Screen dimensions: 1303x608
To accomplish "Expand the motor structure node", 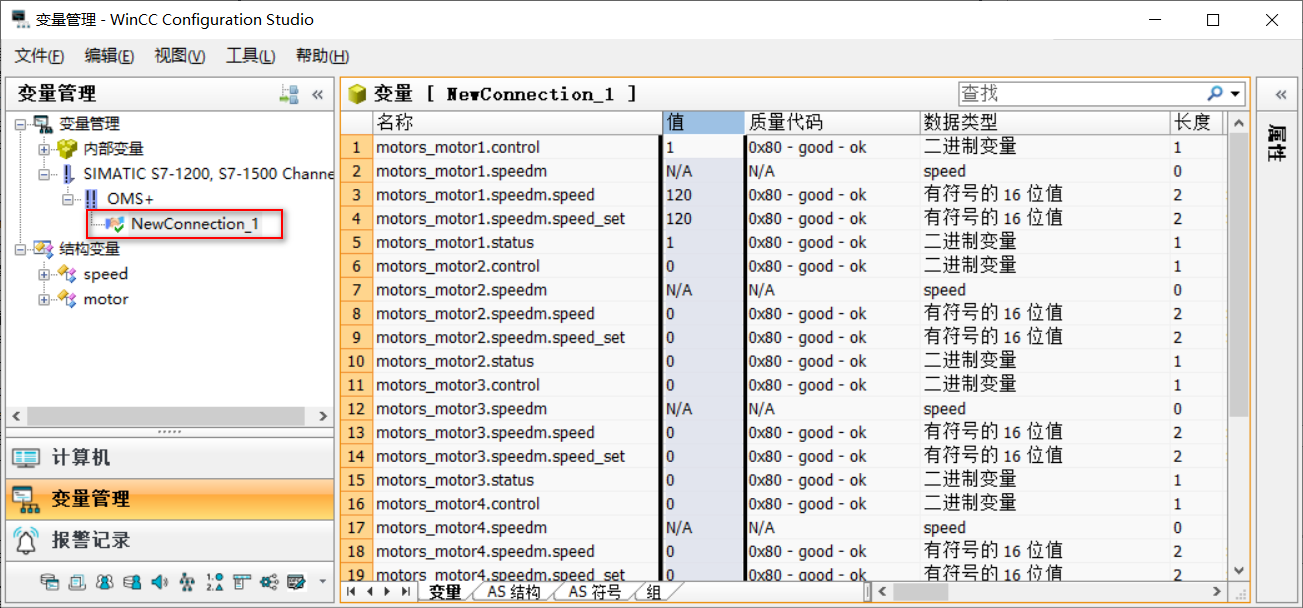I will click(44, 299).
